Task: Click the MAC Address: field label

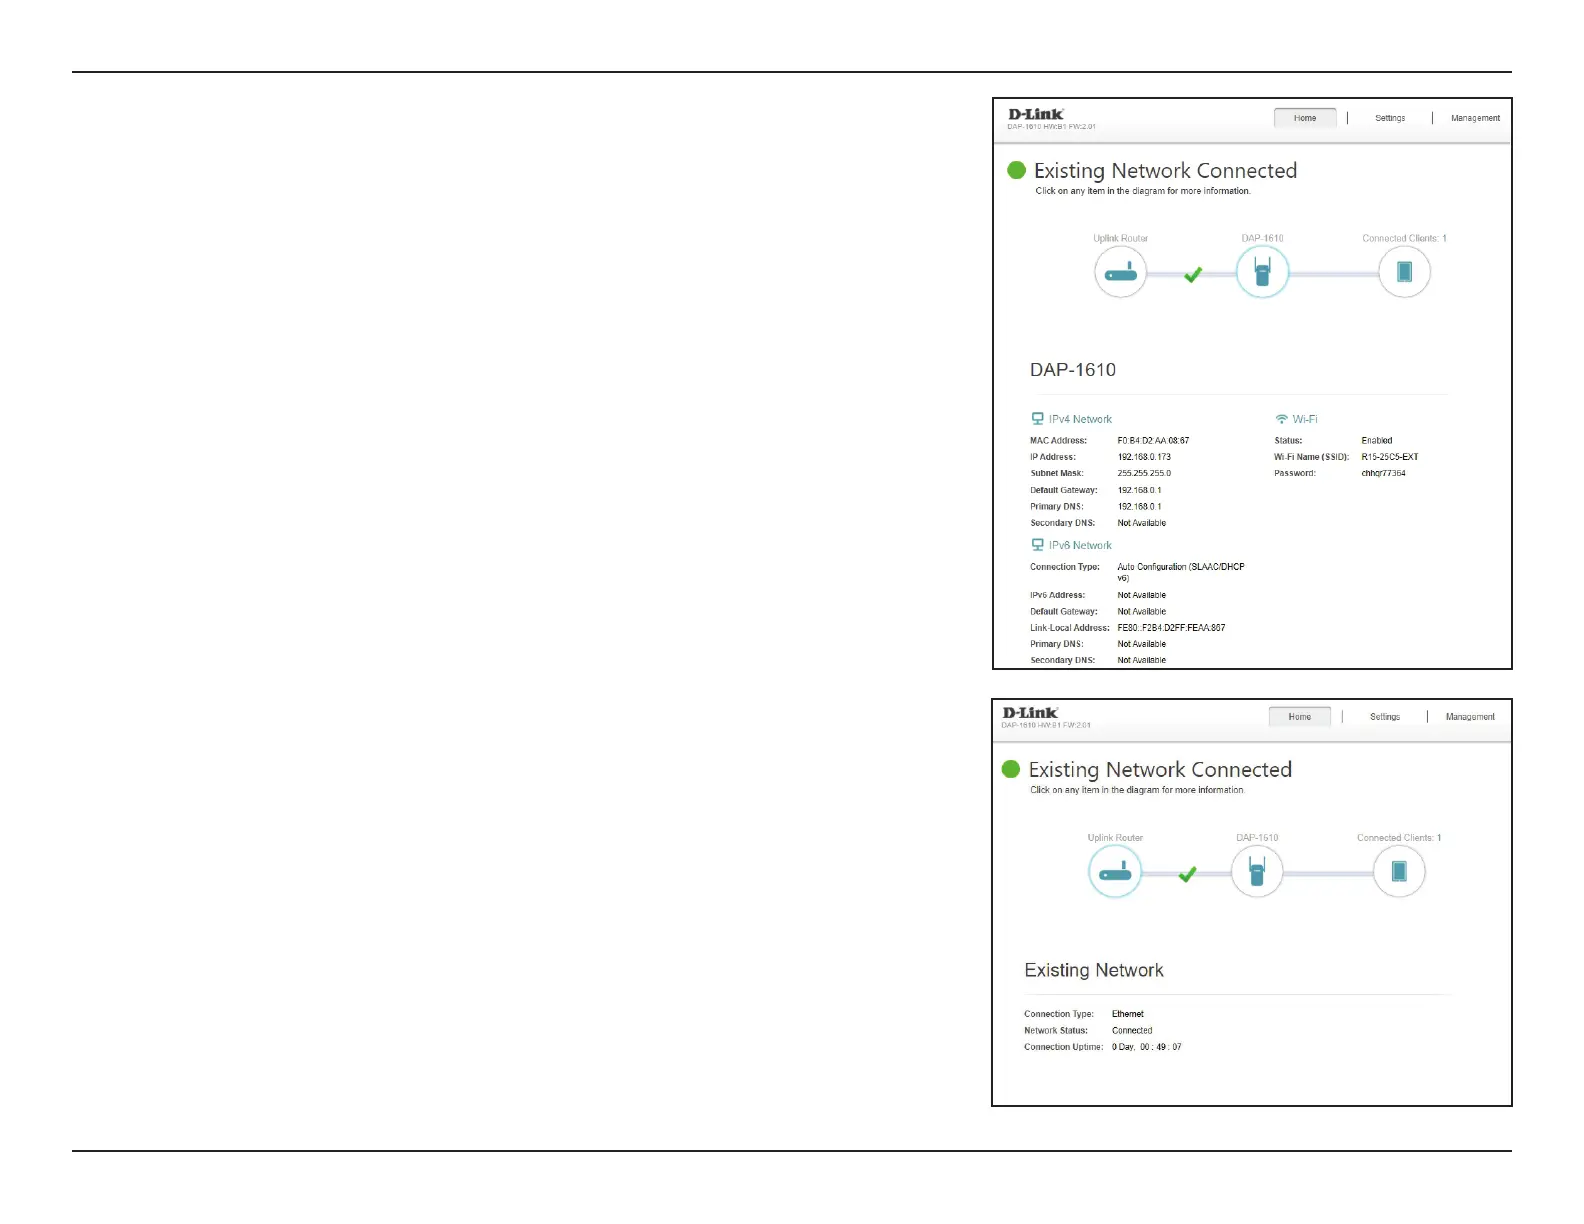Action: (1058, 440)
